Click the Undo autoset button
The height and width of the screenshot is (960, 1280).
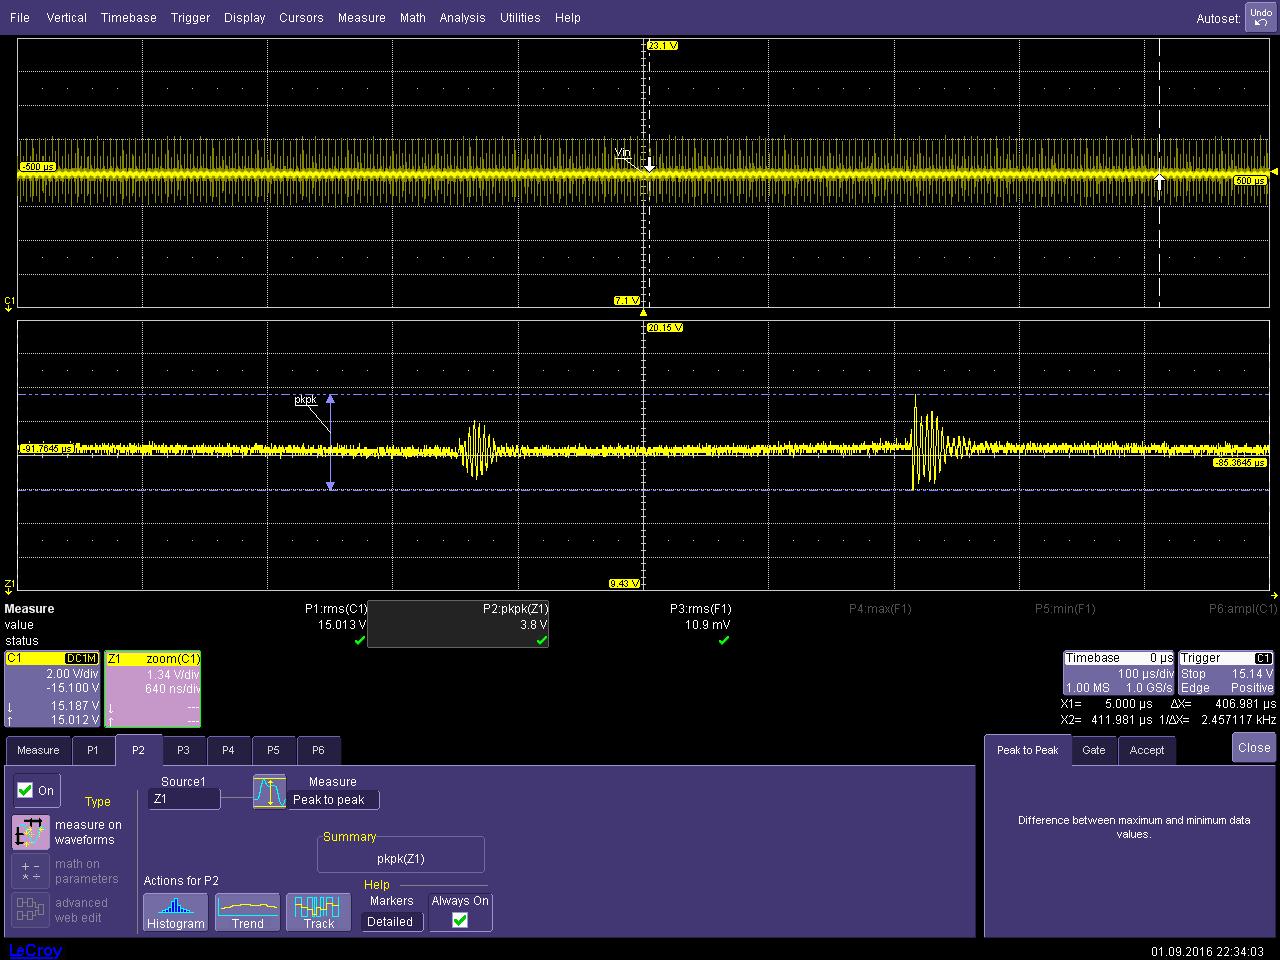point(1260,17)
